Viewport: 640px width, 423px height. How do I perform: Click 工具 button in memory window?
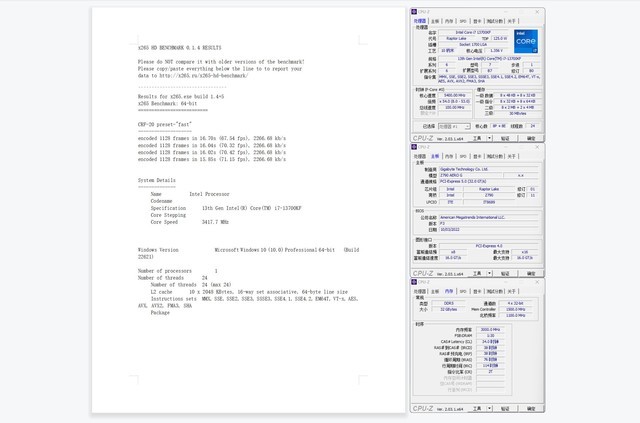coord(477,409)
